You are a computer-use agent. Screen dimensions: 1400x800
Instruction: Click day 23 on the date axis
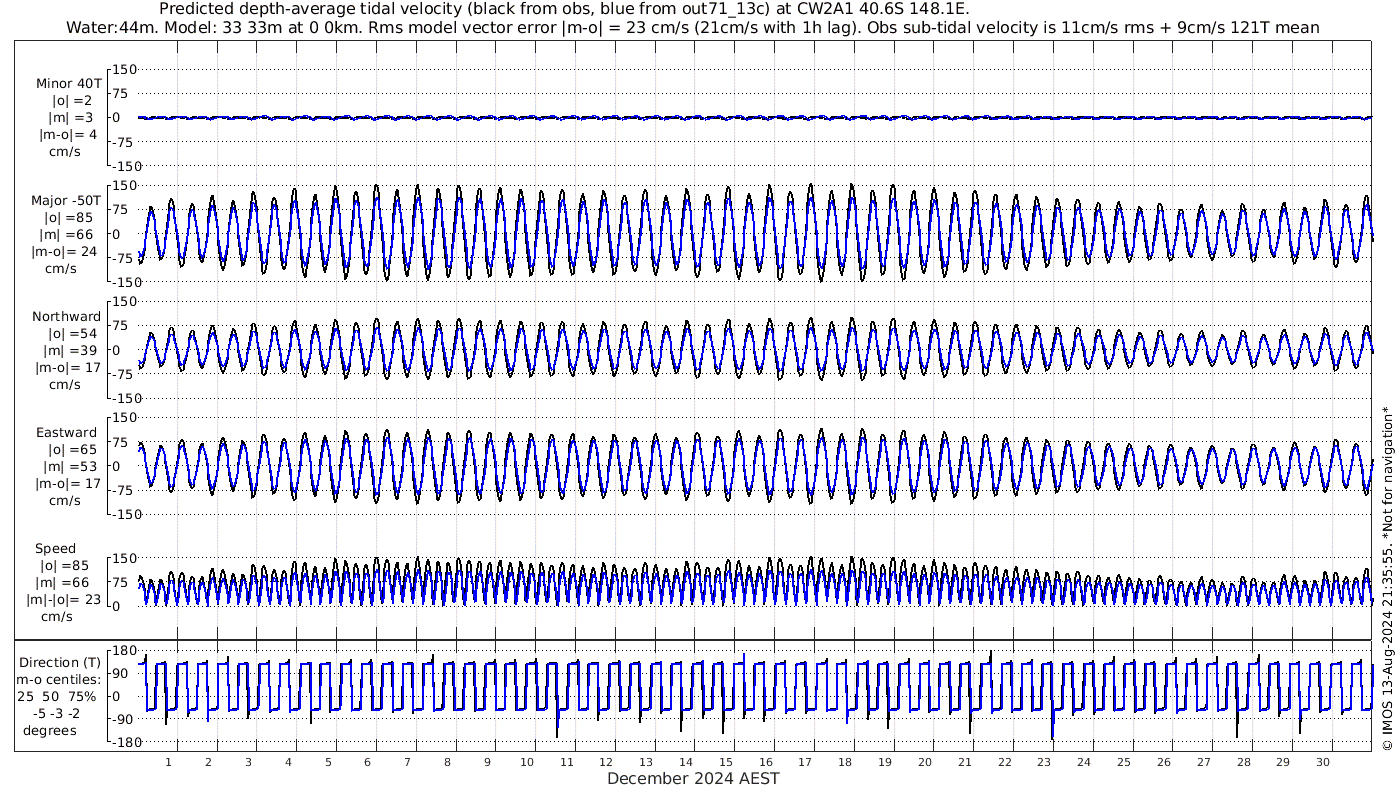[x=1044, y=762]
